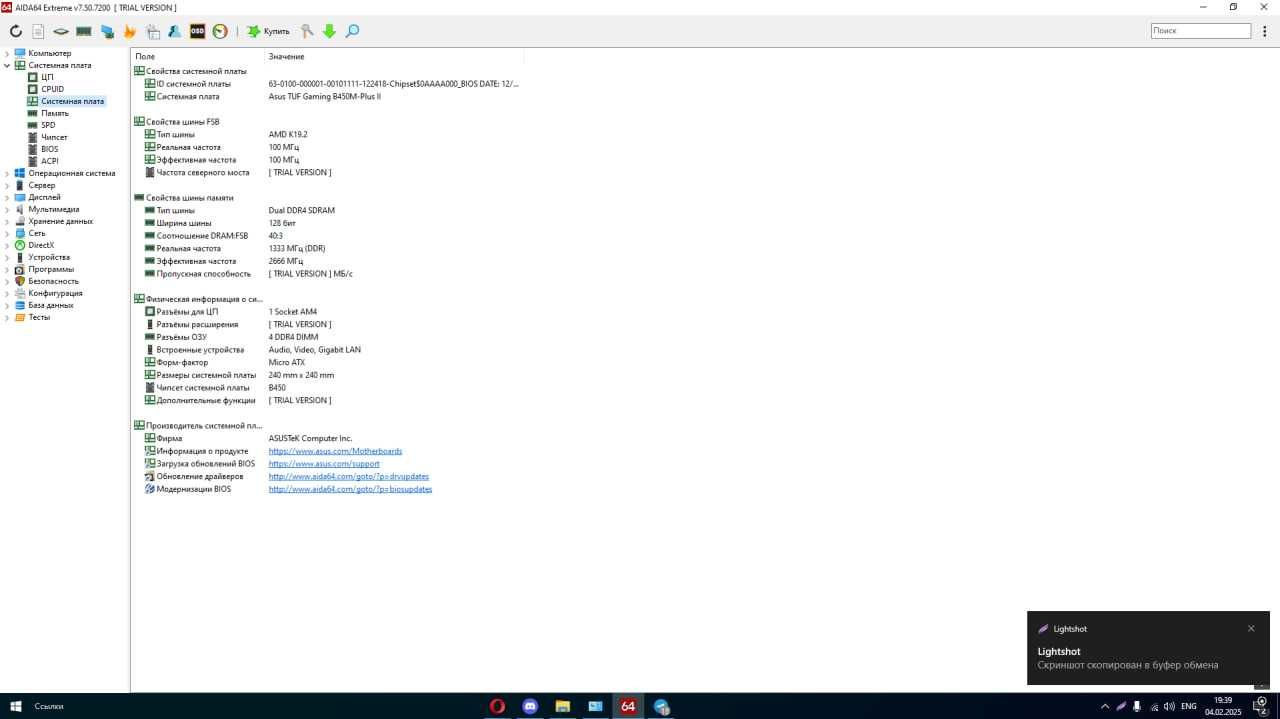Image resolution: width=1280 pixels, height=719 pixels.
Task: Open the ACPI tree item
Action: click(49, 161)
